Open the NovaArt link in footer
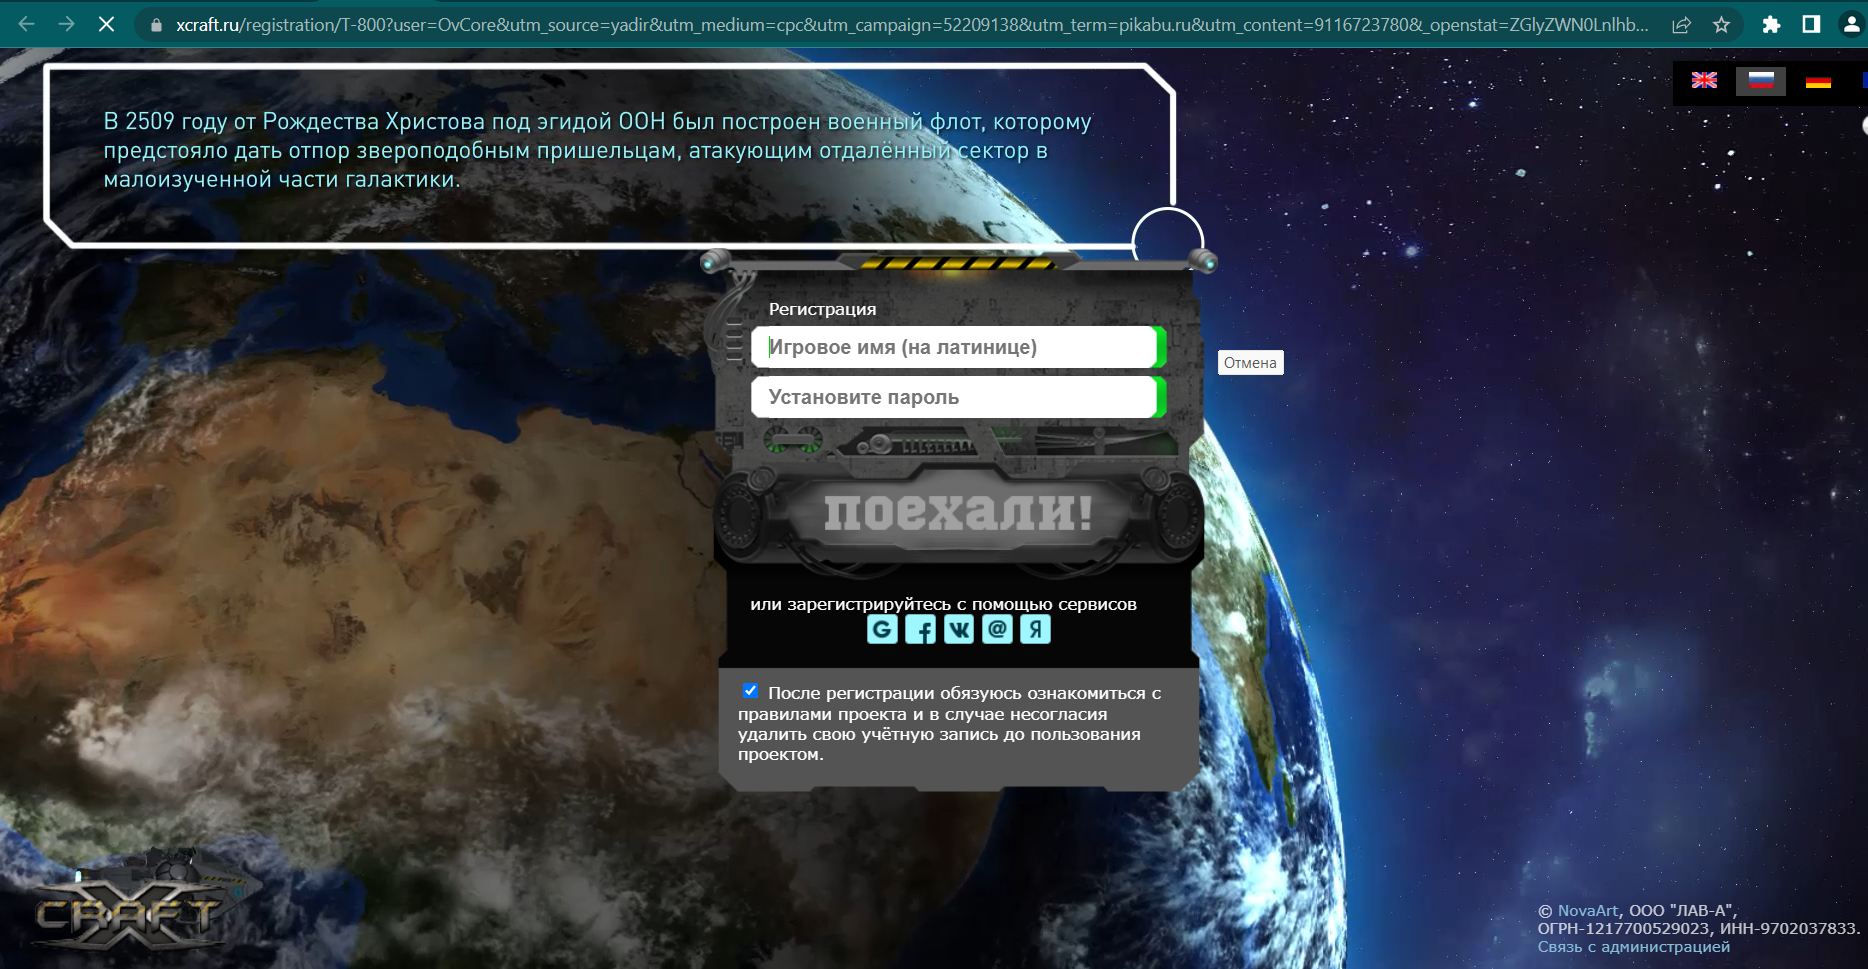 coord(1587,911)
